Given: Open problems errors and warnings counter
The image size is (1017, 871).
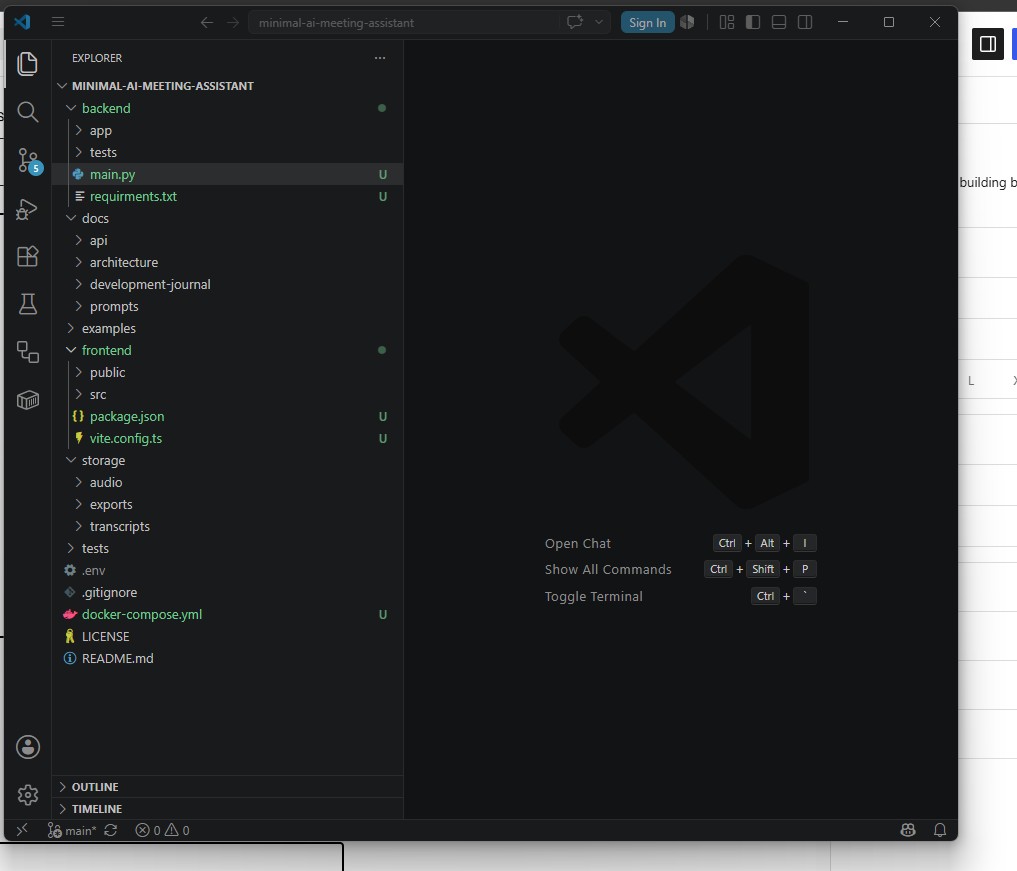Looking at the screenshot, I should [162, 831].
